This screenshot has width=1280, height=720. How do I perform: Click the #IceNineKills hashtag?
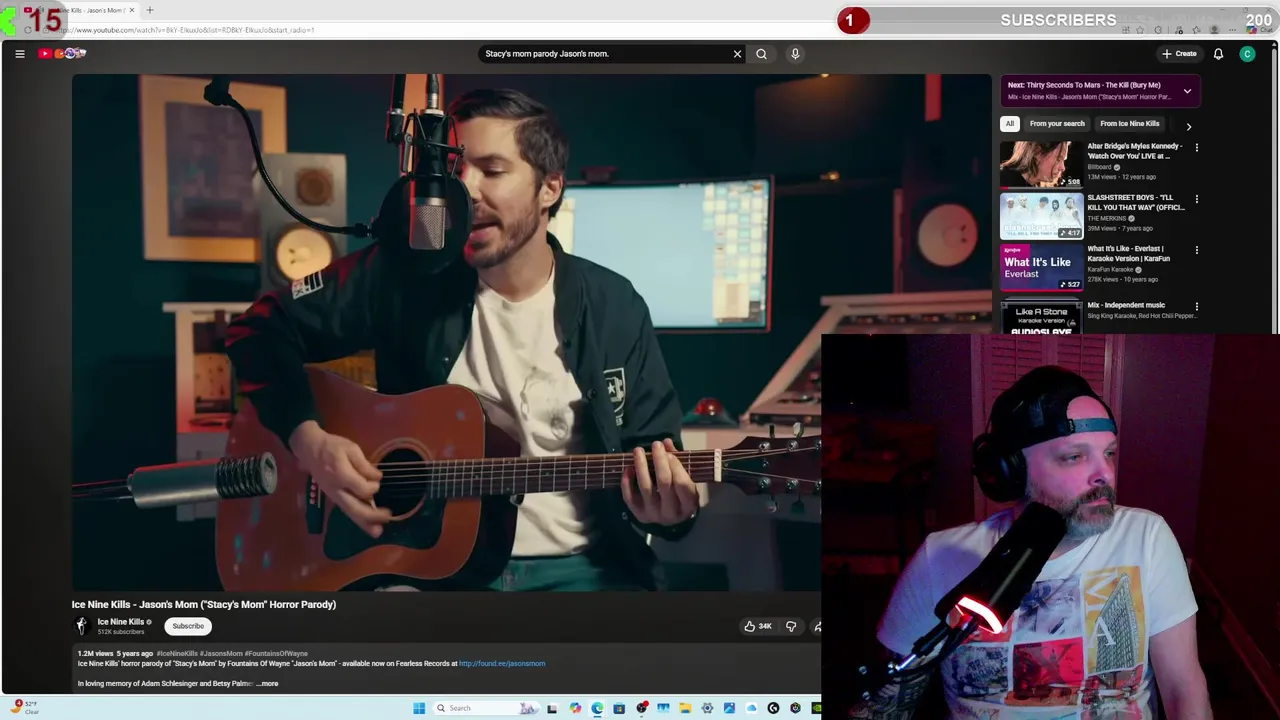coord(177,653)
